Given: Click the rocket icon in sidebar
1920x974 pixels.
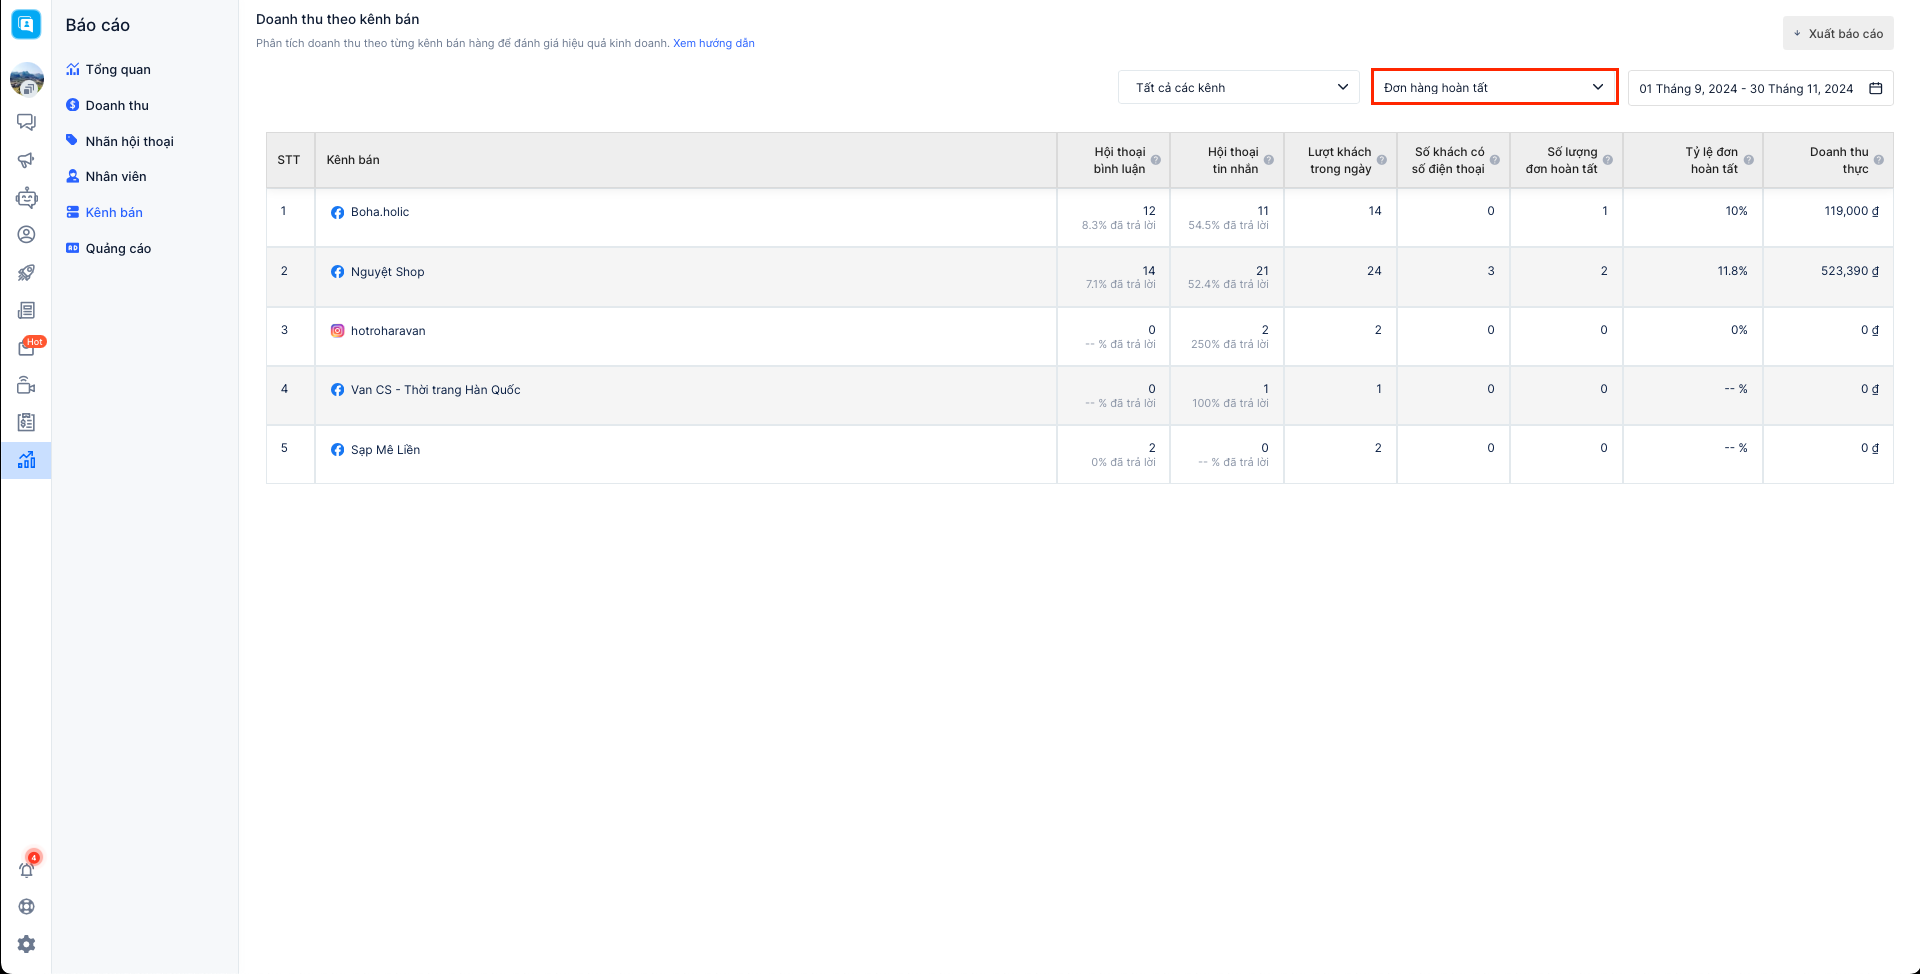Looking at the screenshot, I should pyautogui.click(x=27, y=273).
